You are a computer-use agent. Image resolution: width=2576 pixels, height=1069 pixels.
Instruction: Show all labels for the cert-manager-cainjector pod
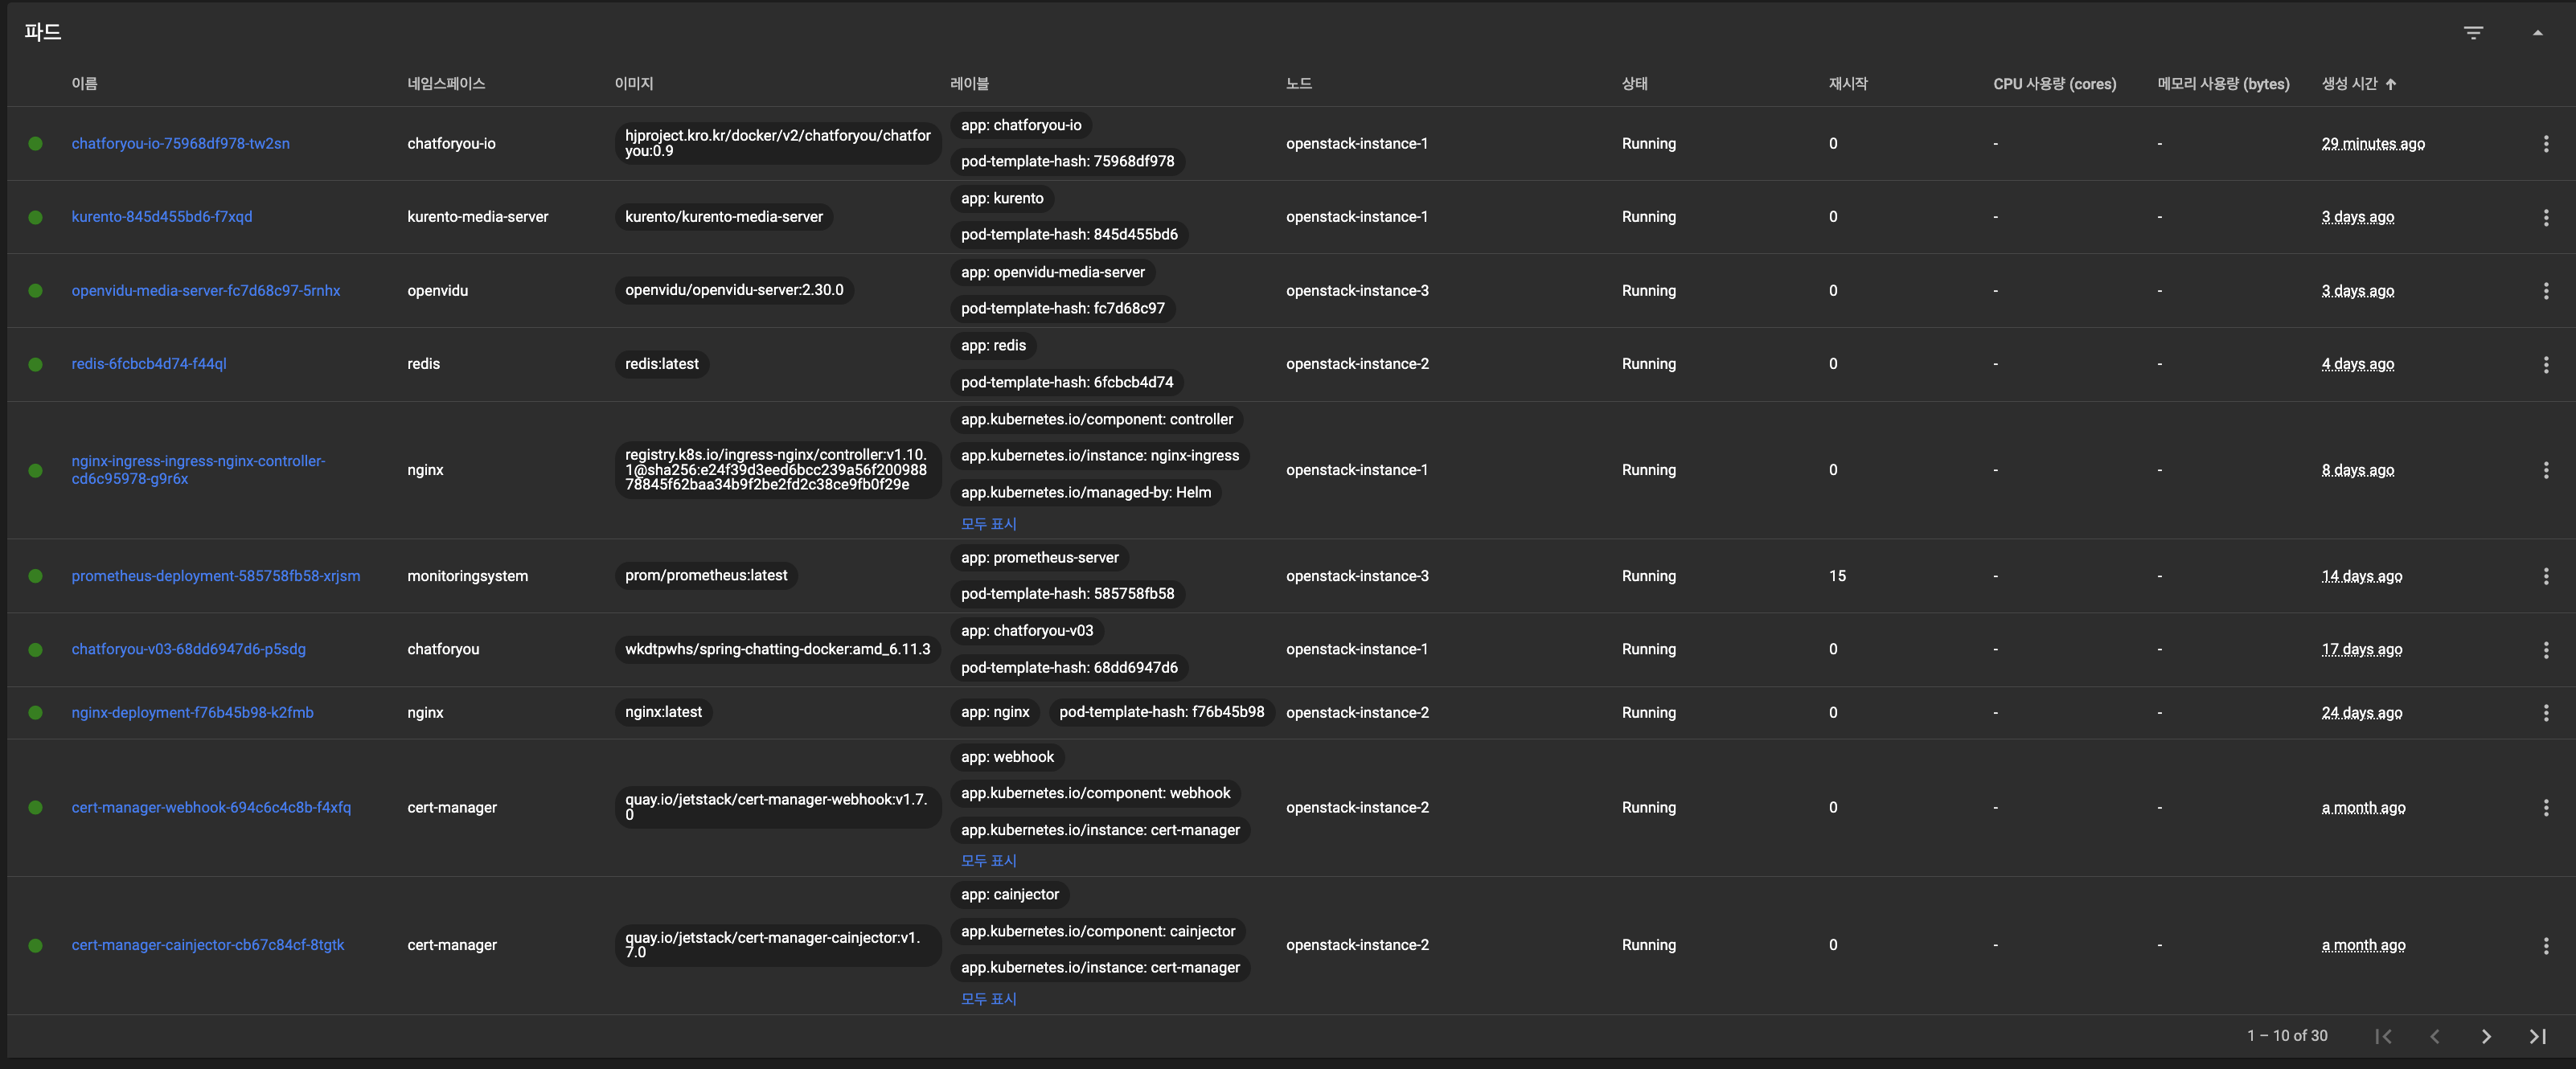(x=988, y=999)
